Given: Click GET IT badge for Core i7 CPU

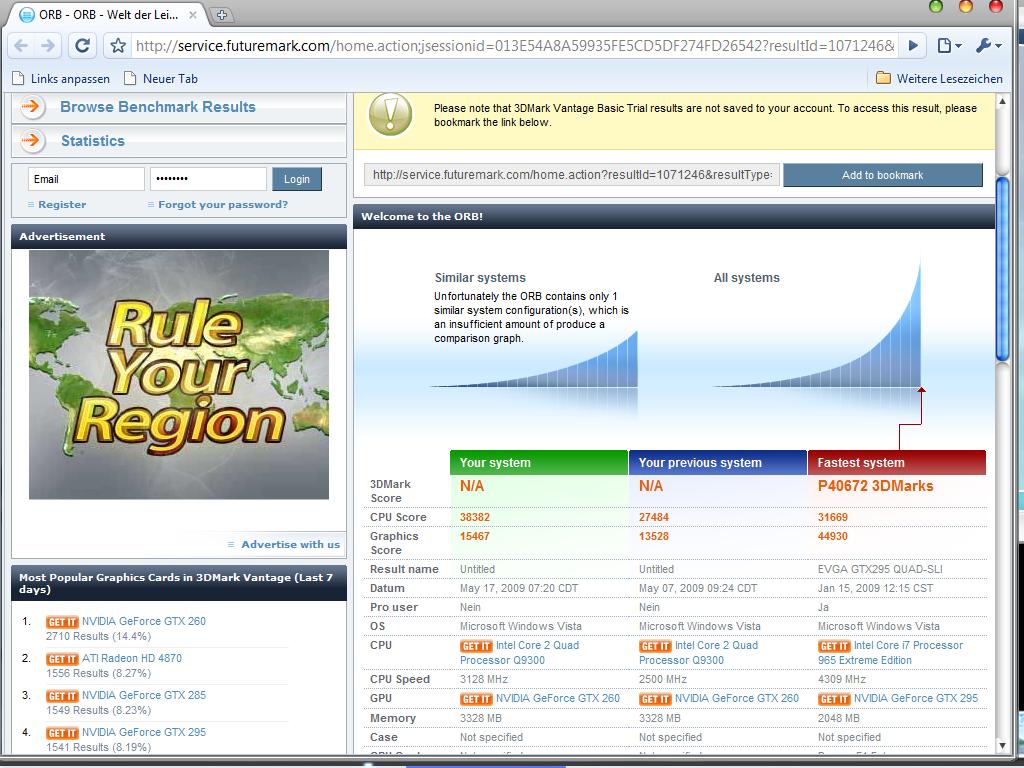Looking at the screenshot, I should click(x=834, y=646).
